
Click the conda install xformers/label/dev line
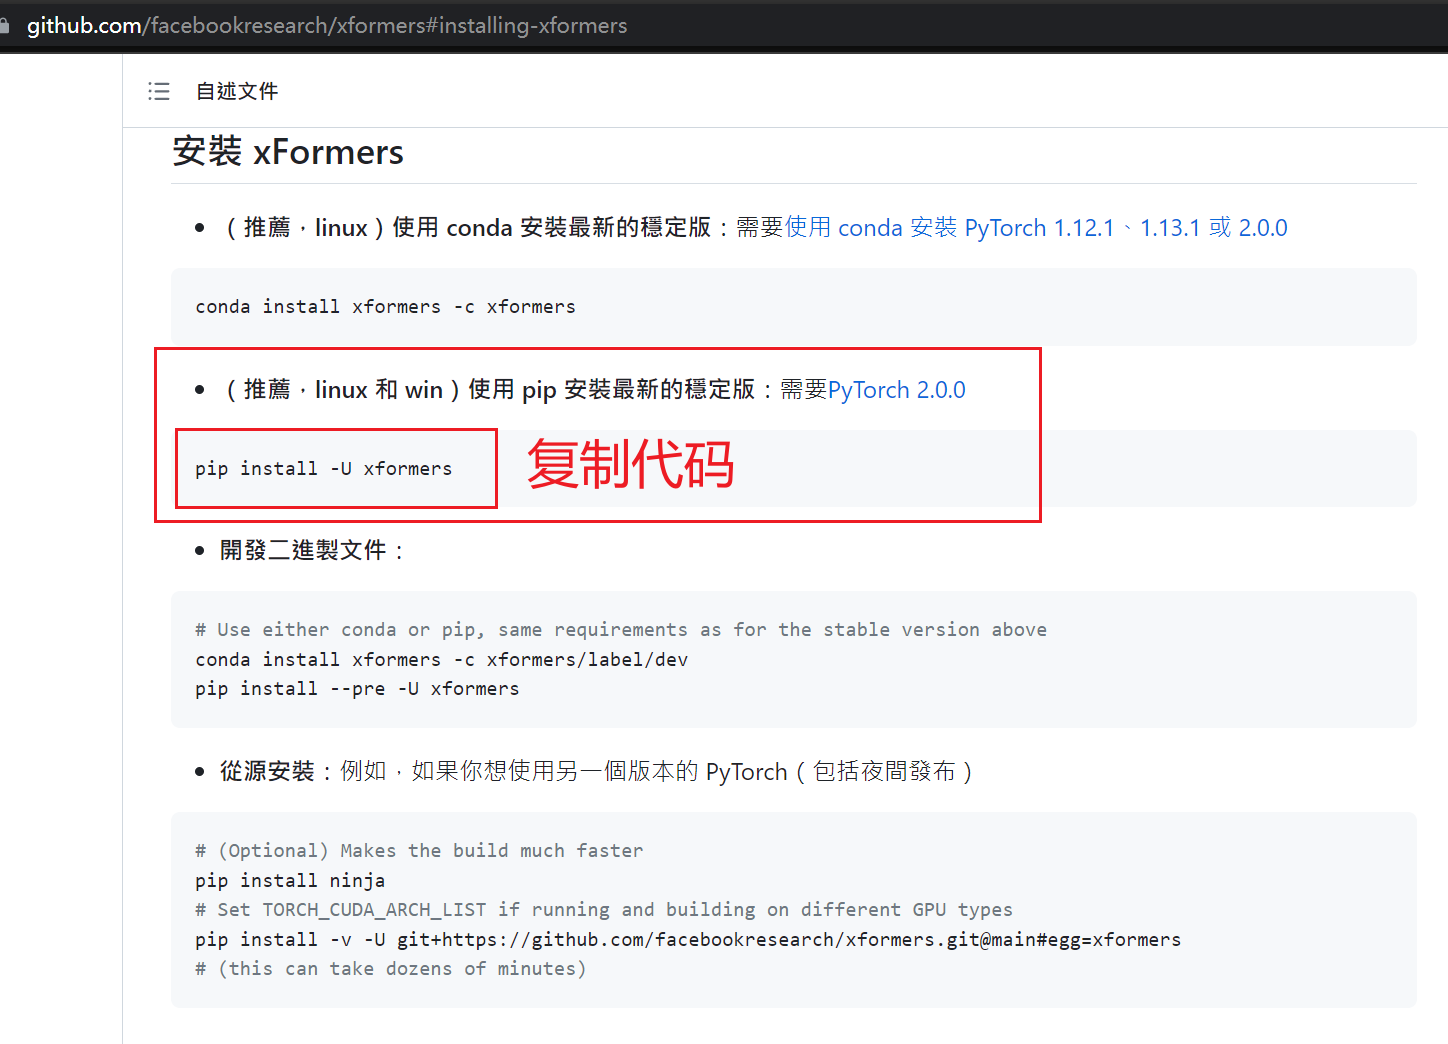click(442, 660)
